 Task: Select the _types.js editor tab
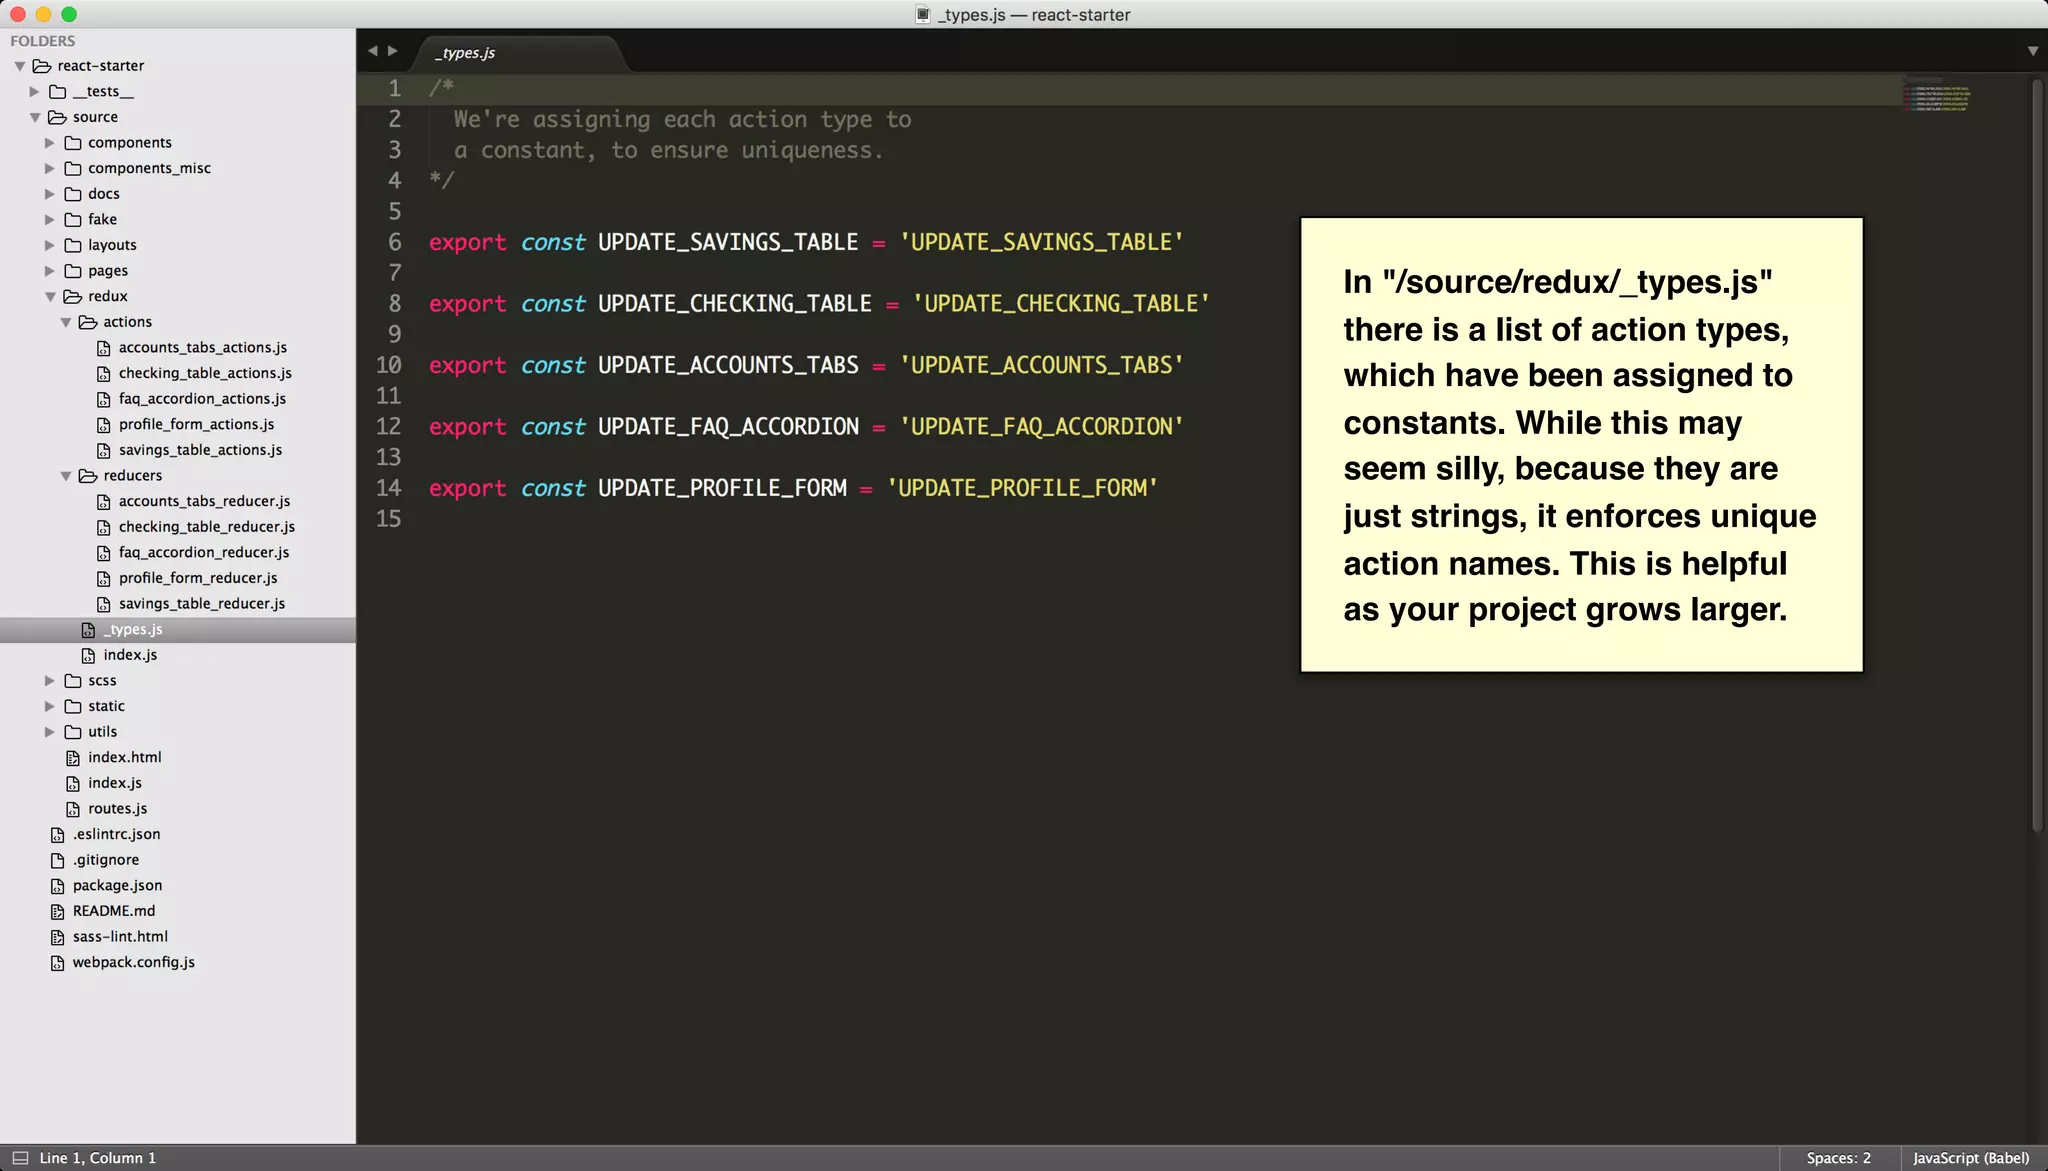(520, 53)
